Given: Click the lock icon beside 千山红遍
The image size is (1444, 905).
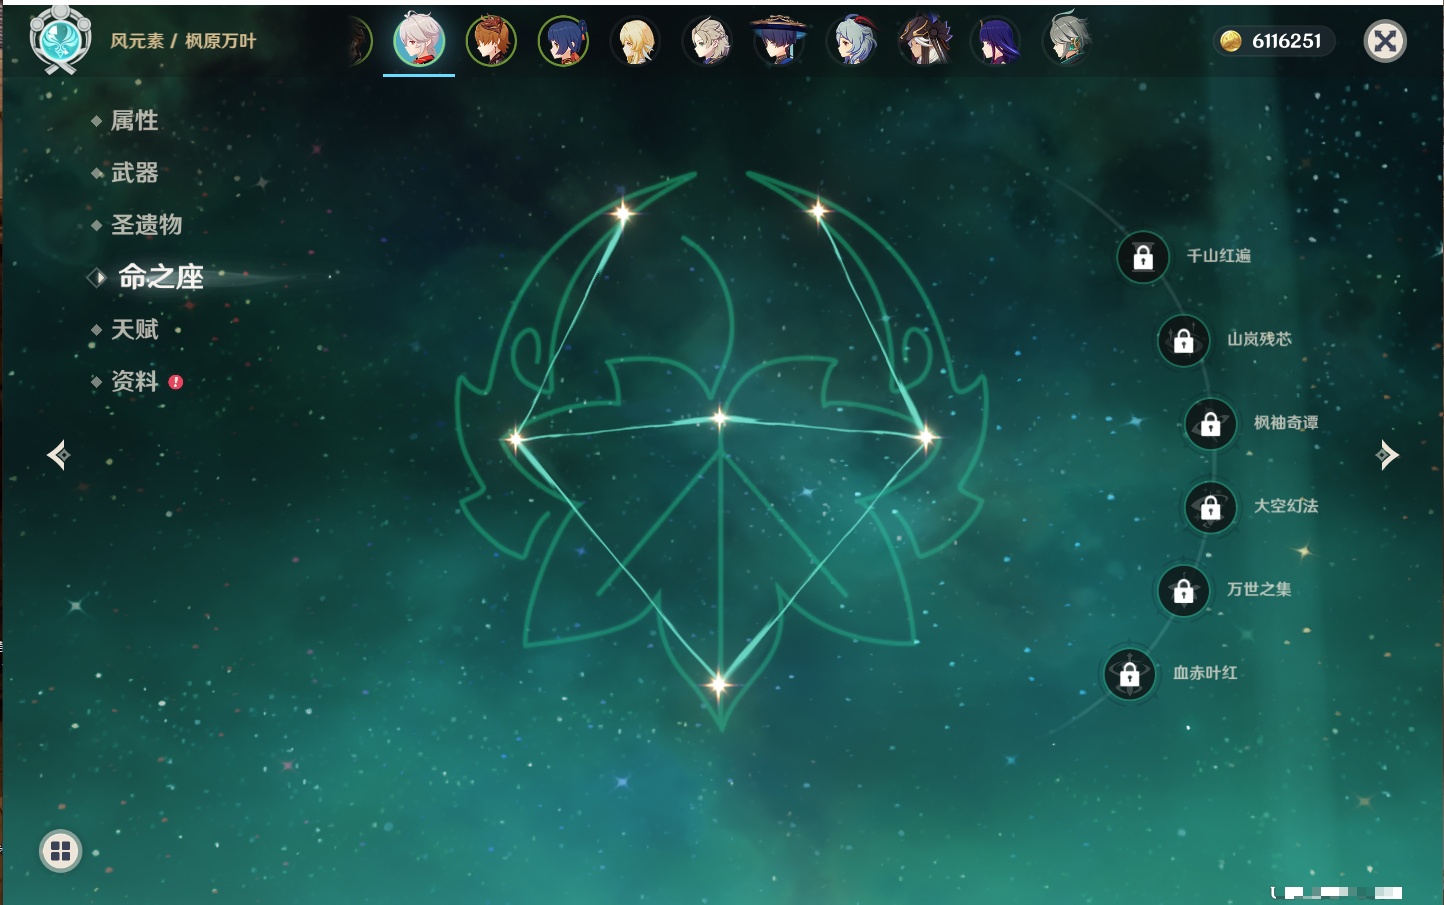Looking at the screenshot, I should 1143,257.
